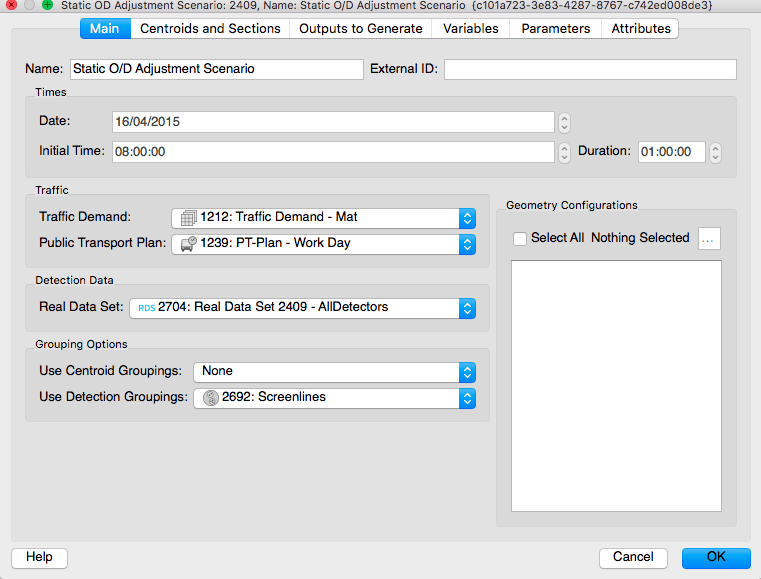This screenshot has width=761, height=579.
Task: Click the Duration stepper arrows
Action: pyautogui.click(x=715, y=152)
